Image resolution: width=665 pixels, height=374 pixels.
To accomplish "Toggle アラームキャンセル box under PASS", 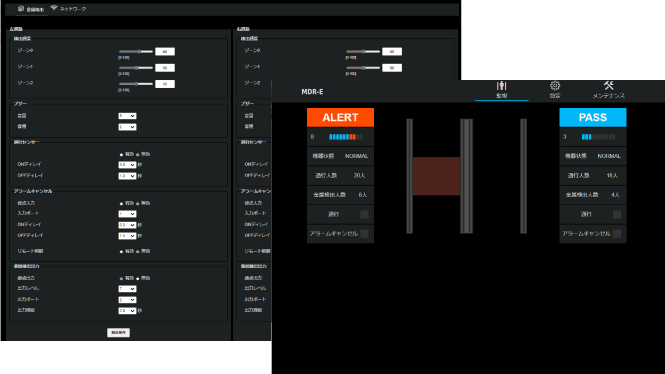I will point(617,234).
